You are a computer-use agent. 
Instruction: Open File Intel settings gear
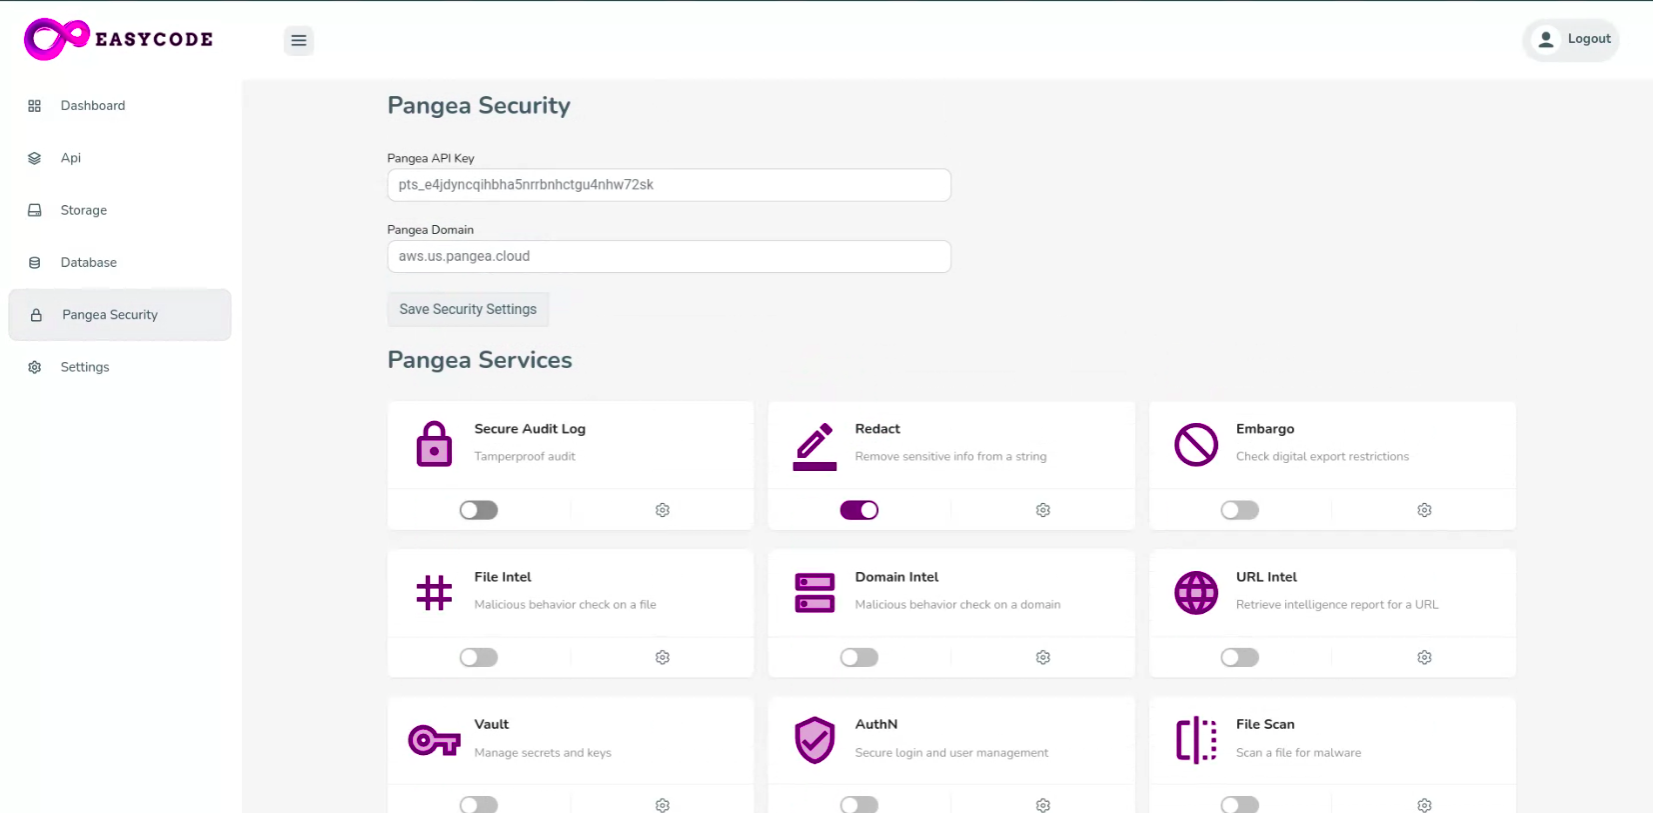(662, 657)
